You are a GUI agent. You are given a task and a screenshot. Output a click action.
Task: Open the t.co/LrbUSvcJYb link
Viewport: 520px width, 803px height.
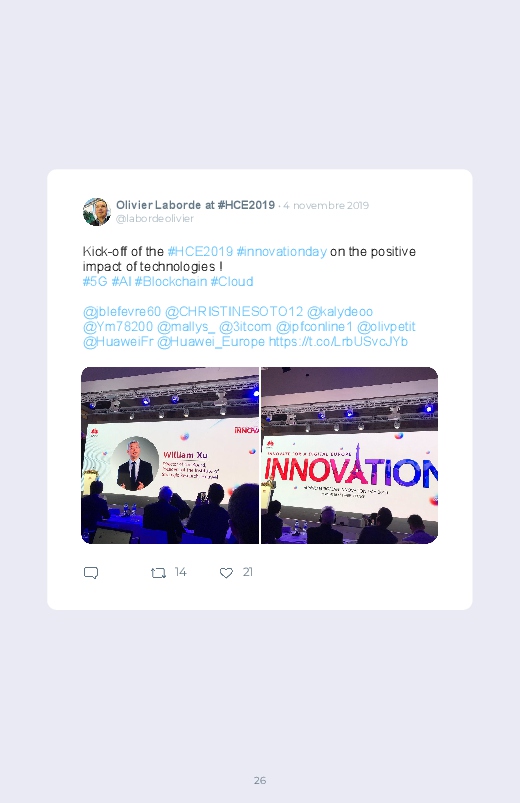click(x=338, y=342)
